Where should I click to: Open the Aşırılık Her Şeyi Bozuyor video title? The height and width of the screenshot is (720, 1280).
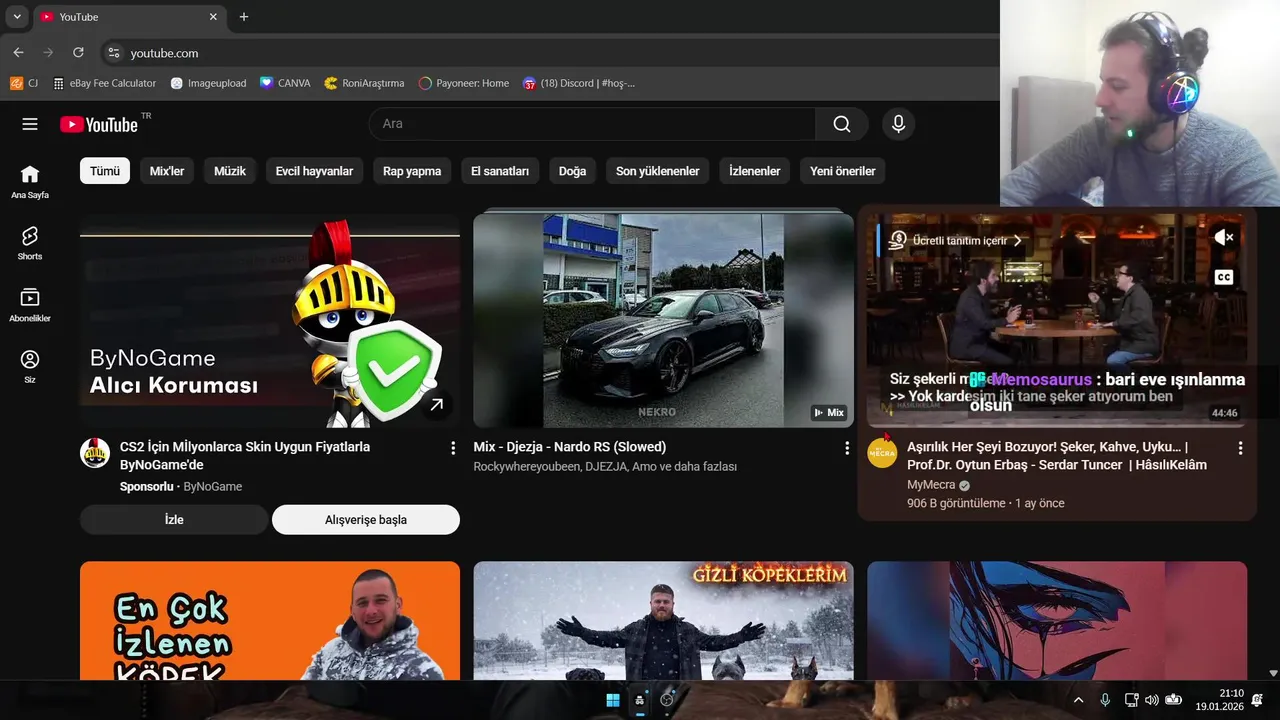pyautogui.click(x=1057, y=456)
